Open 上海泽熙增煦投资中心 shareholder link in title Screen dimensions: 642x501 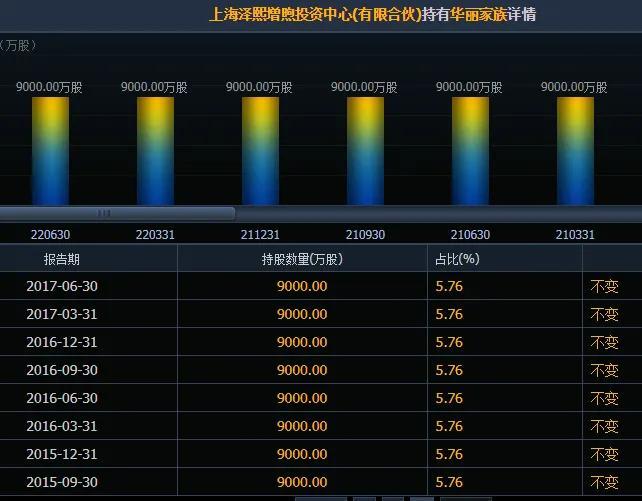(x=315, y=15)
